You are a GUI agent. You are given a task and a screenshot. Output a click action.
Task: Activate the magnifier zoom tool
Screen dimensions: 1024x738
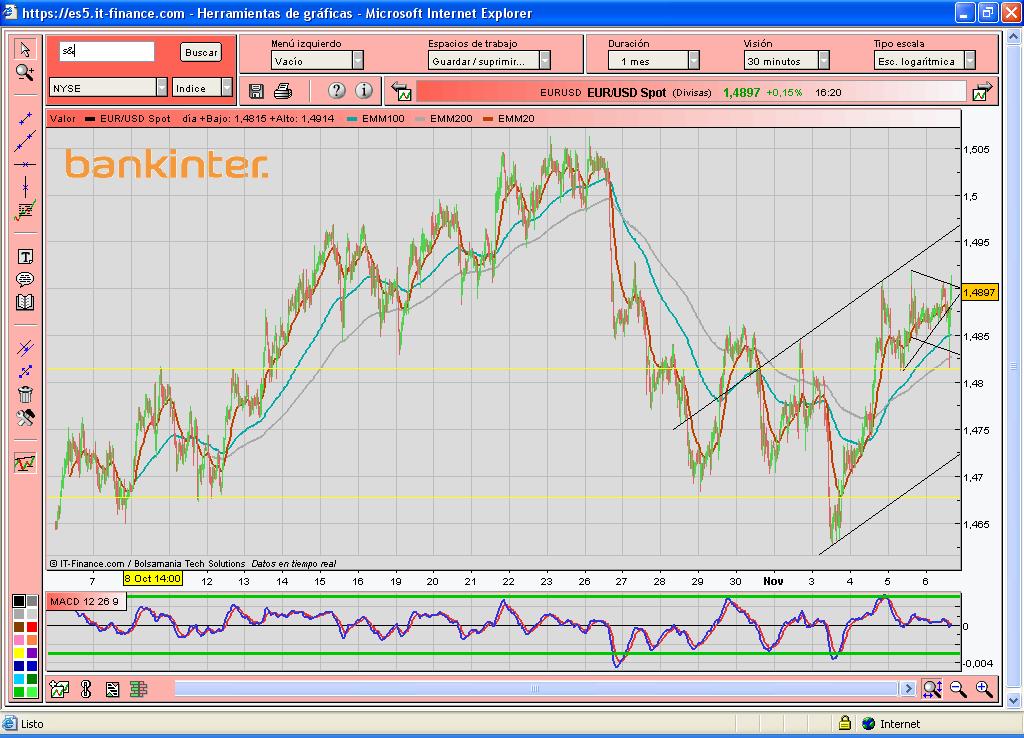25,72
